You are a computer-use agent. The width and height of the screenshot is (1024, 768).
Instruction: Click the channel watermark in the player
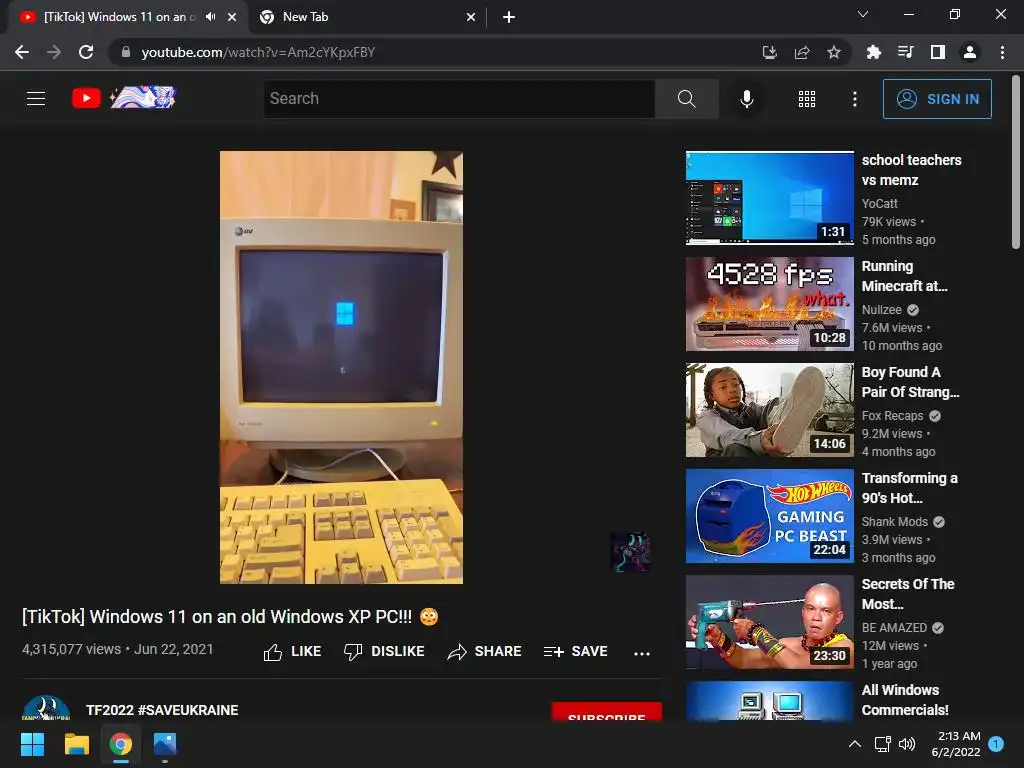click(630, 552)
